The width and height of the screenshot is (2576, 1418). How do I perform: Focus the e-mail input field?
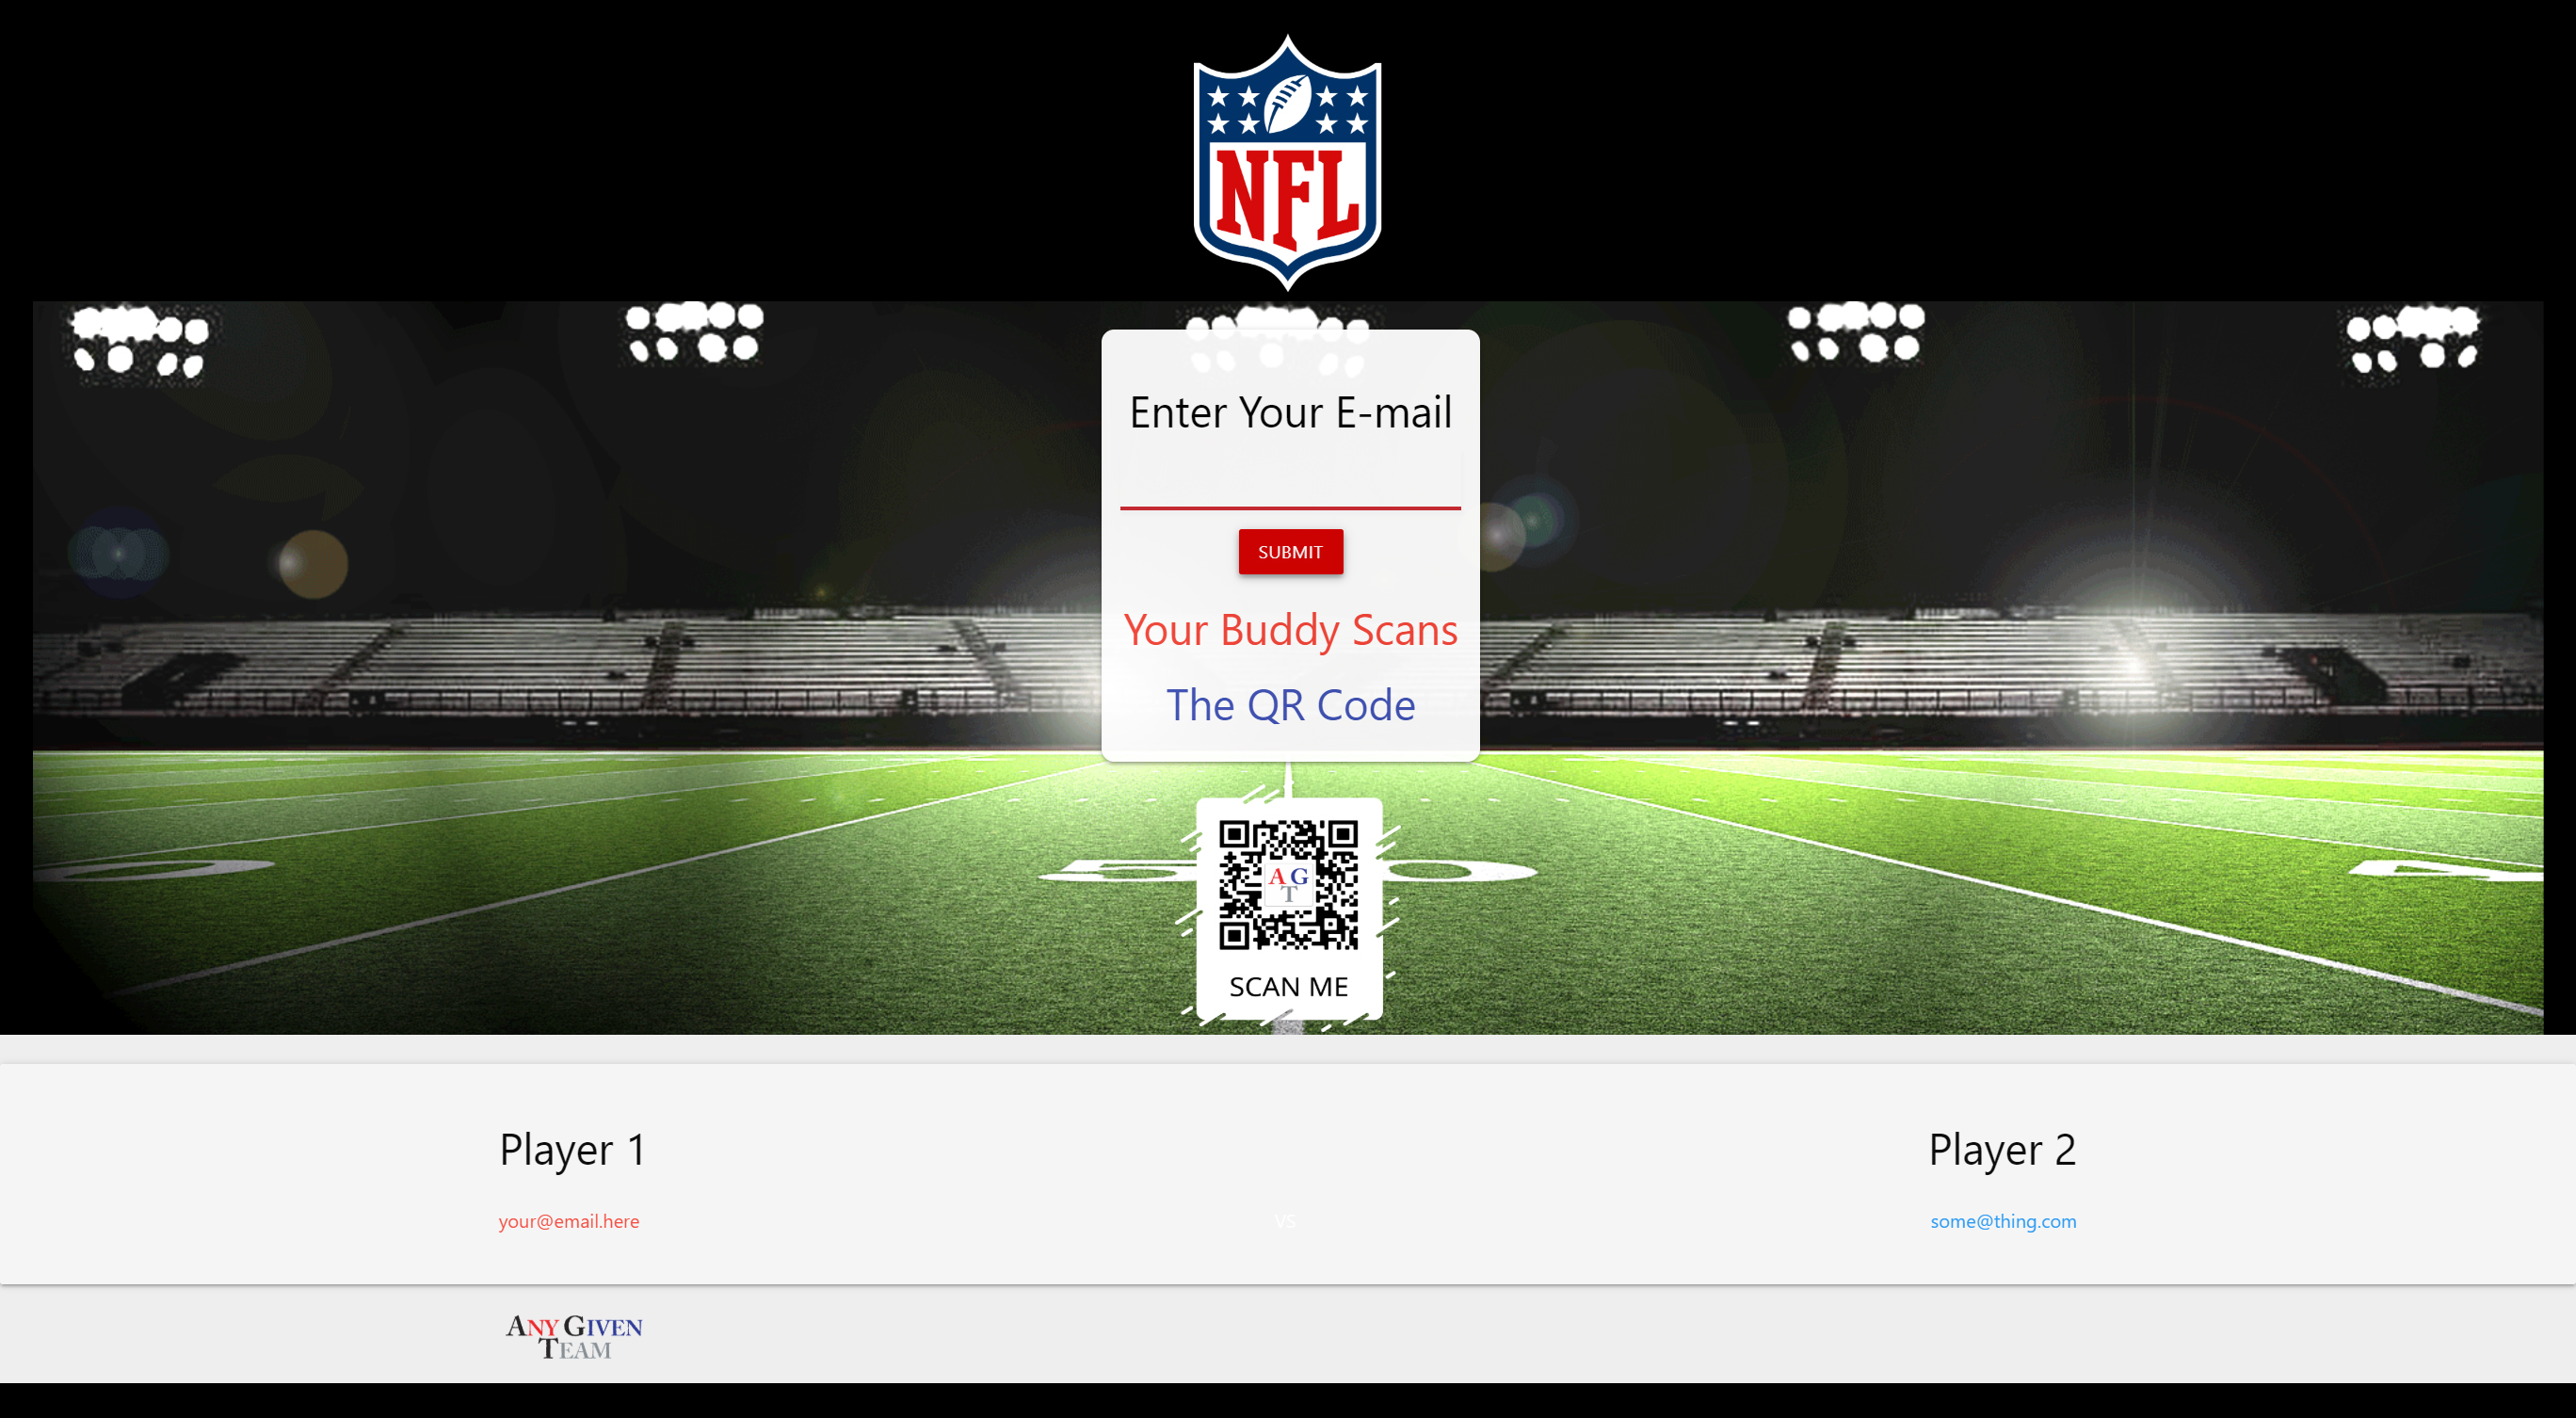1289,482
